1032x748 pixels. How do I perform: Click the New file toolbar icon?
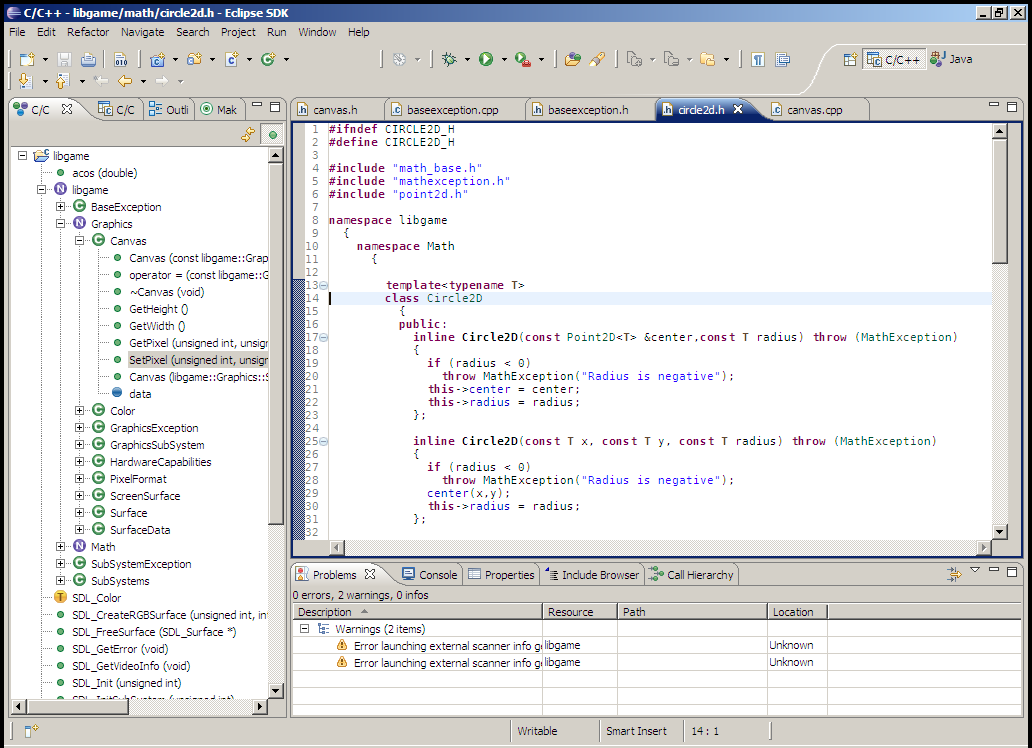27,59
